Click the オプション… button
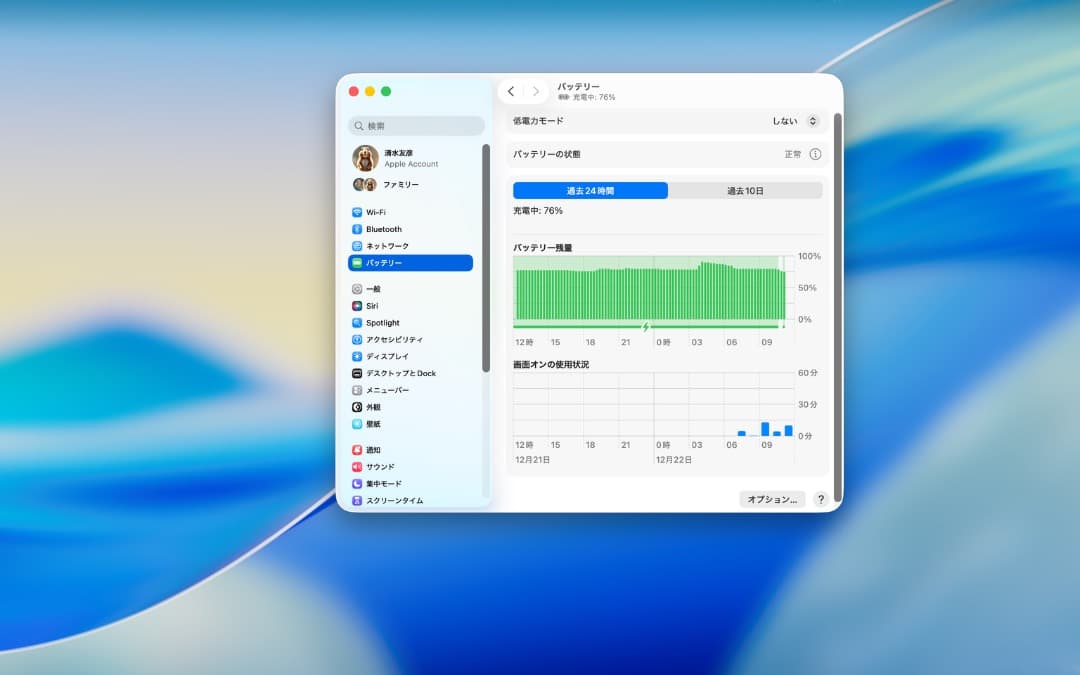 coord(771,498)
